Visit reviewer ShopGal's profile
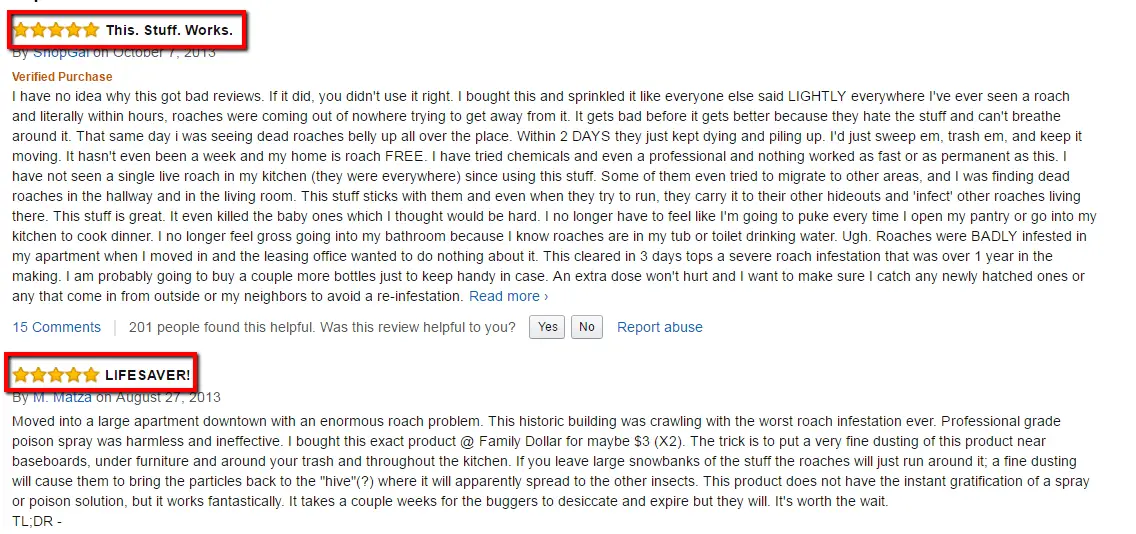Screen dimensions: 1136x534 pyautogui.click(x=62, y=52)
